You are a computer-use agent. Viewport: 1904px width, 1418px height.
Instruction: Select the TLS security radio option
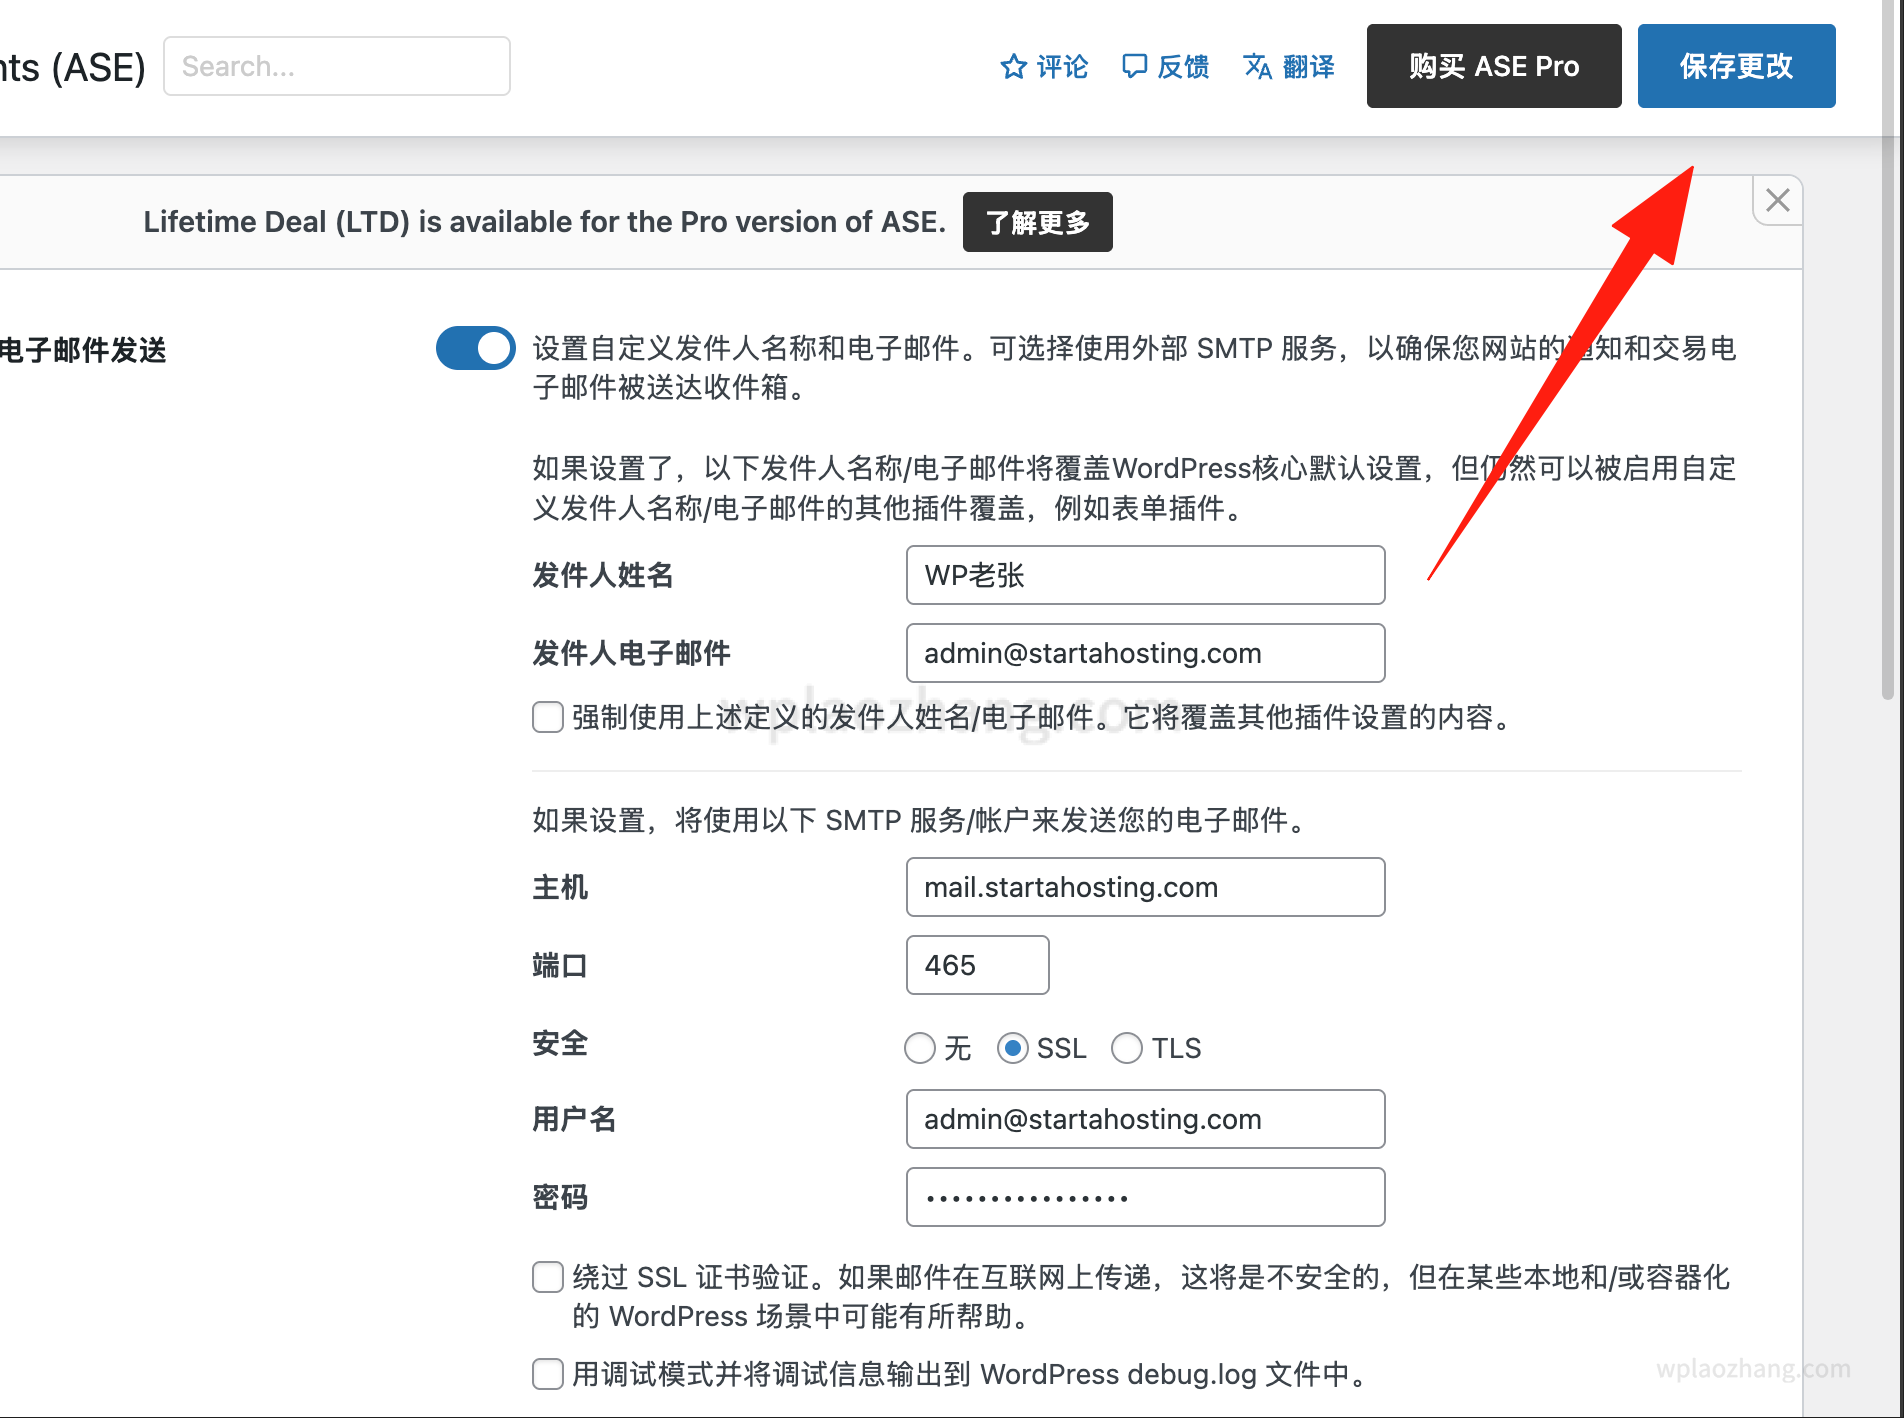[1127, 1048]
